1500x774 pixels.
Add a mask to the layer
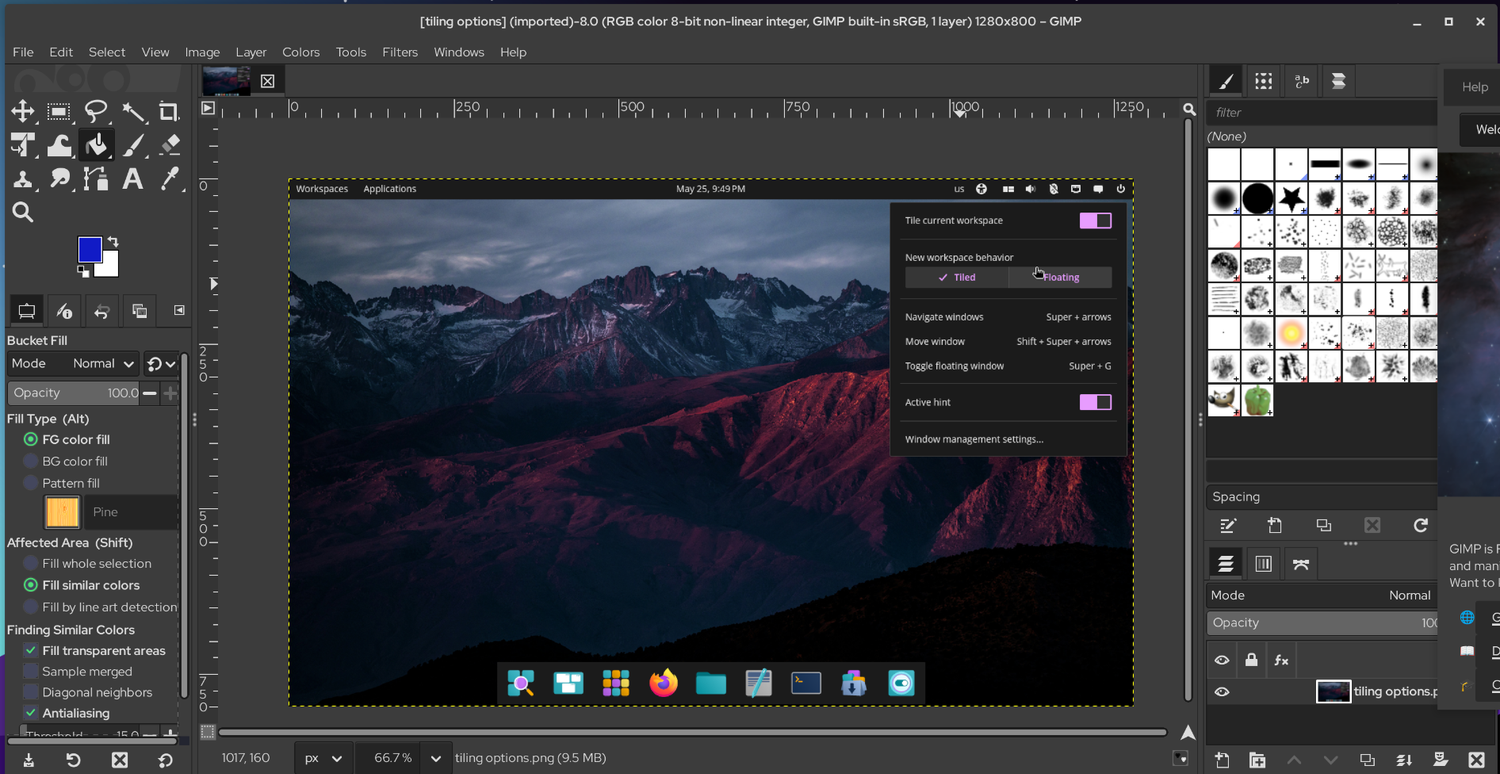1440,760
